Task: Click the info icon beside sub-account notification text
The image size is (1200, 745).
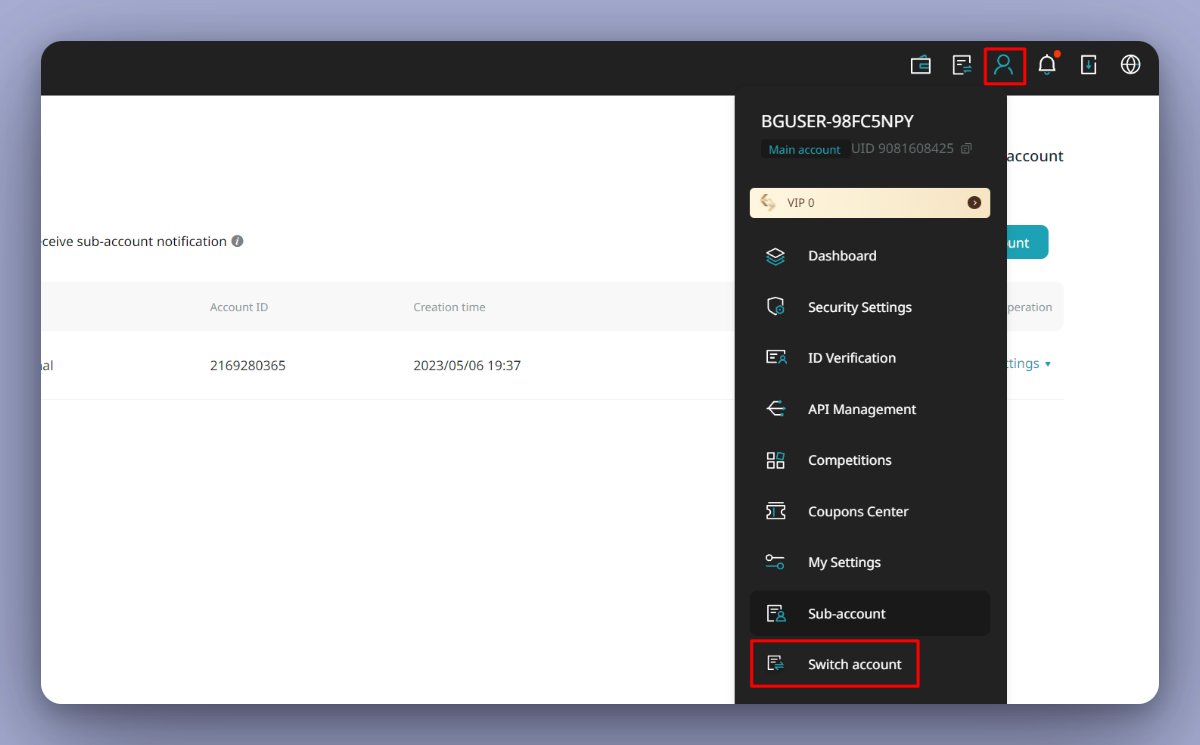Action: click(x=238, y=241)
